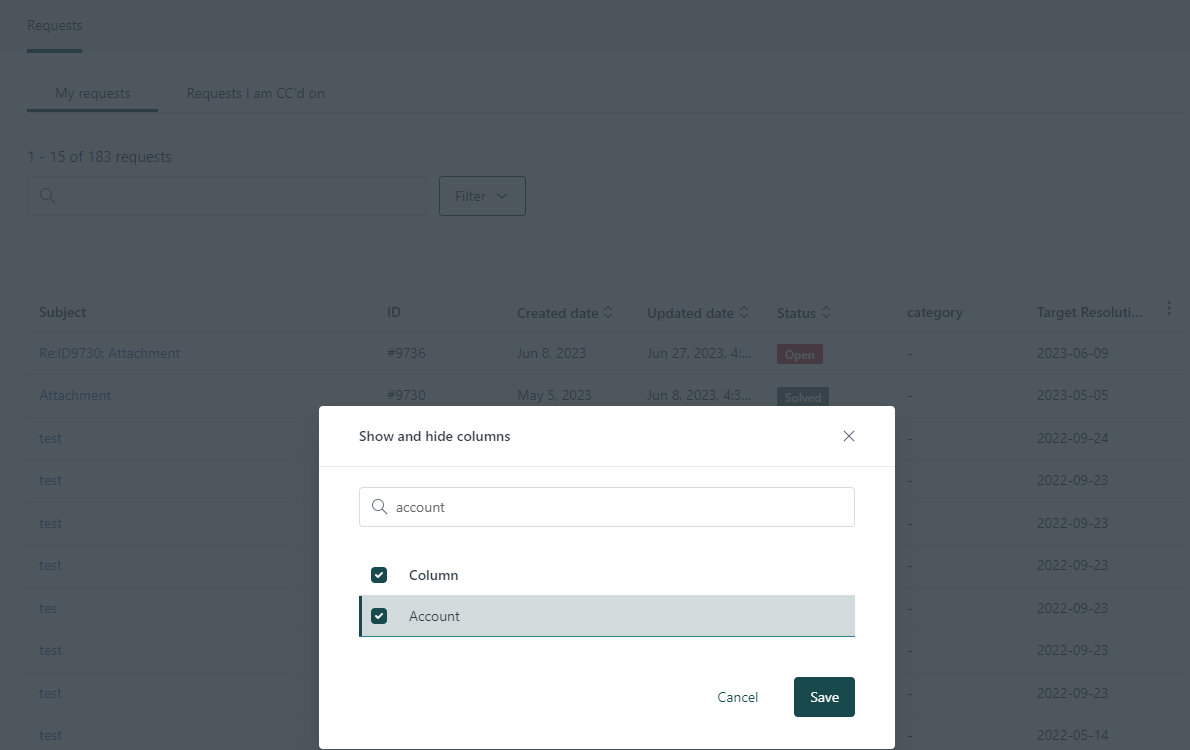Screen dimensions: 1190x750
Task: Toggle the select-all Column checkbox
Action: click(x=379, y=575)
